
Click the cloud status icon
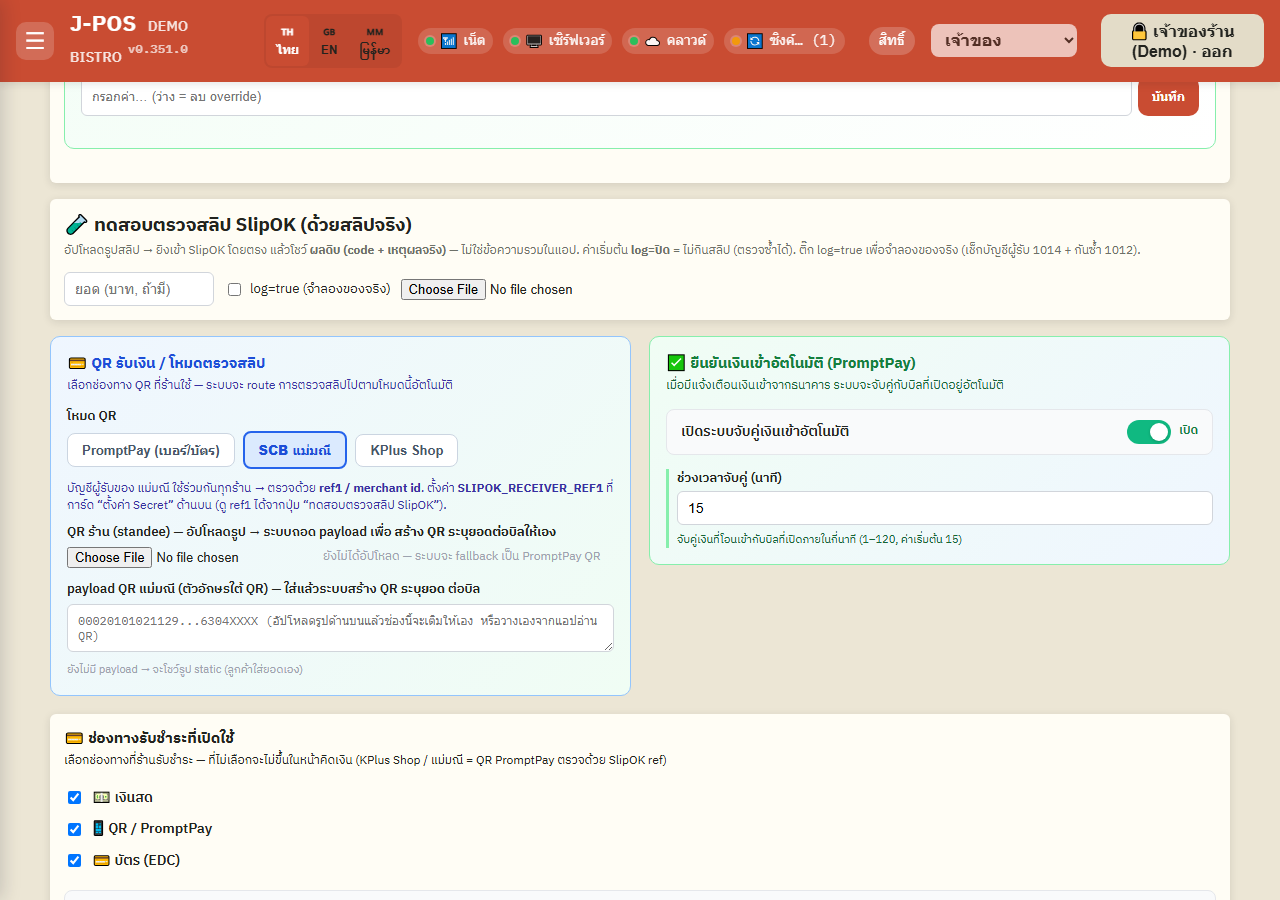coord(652,41)
